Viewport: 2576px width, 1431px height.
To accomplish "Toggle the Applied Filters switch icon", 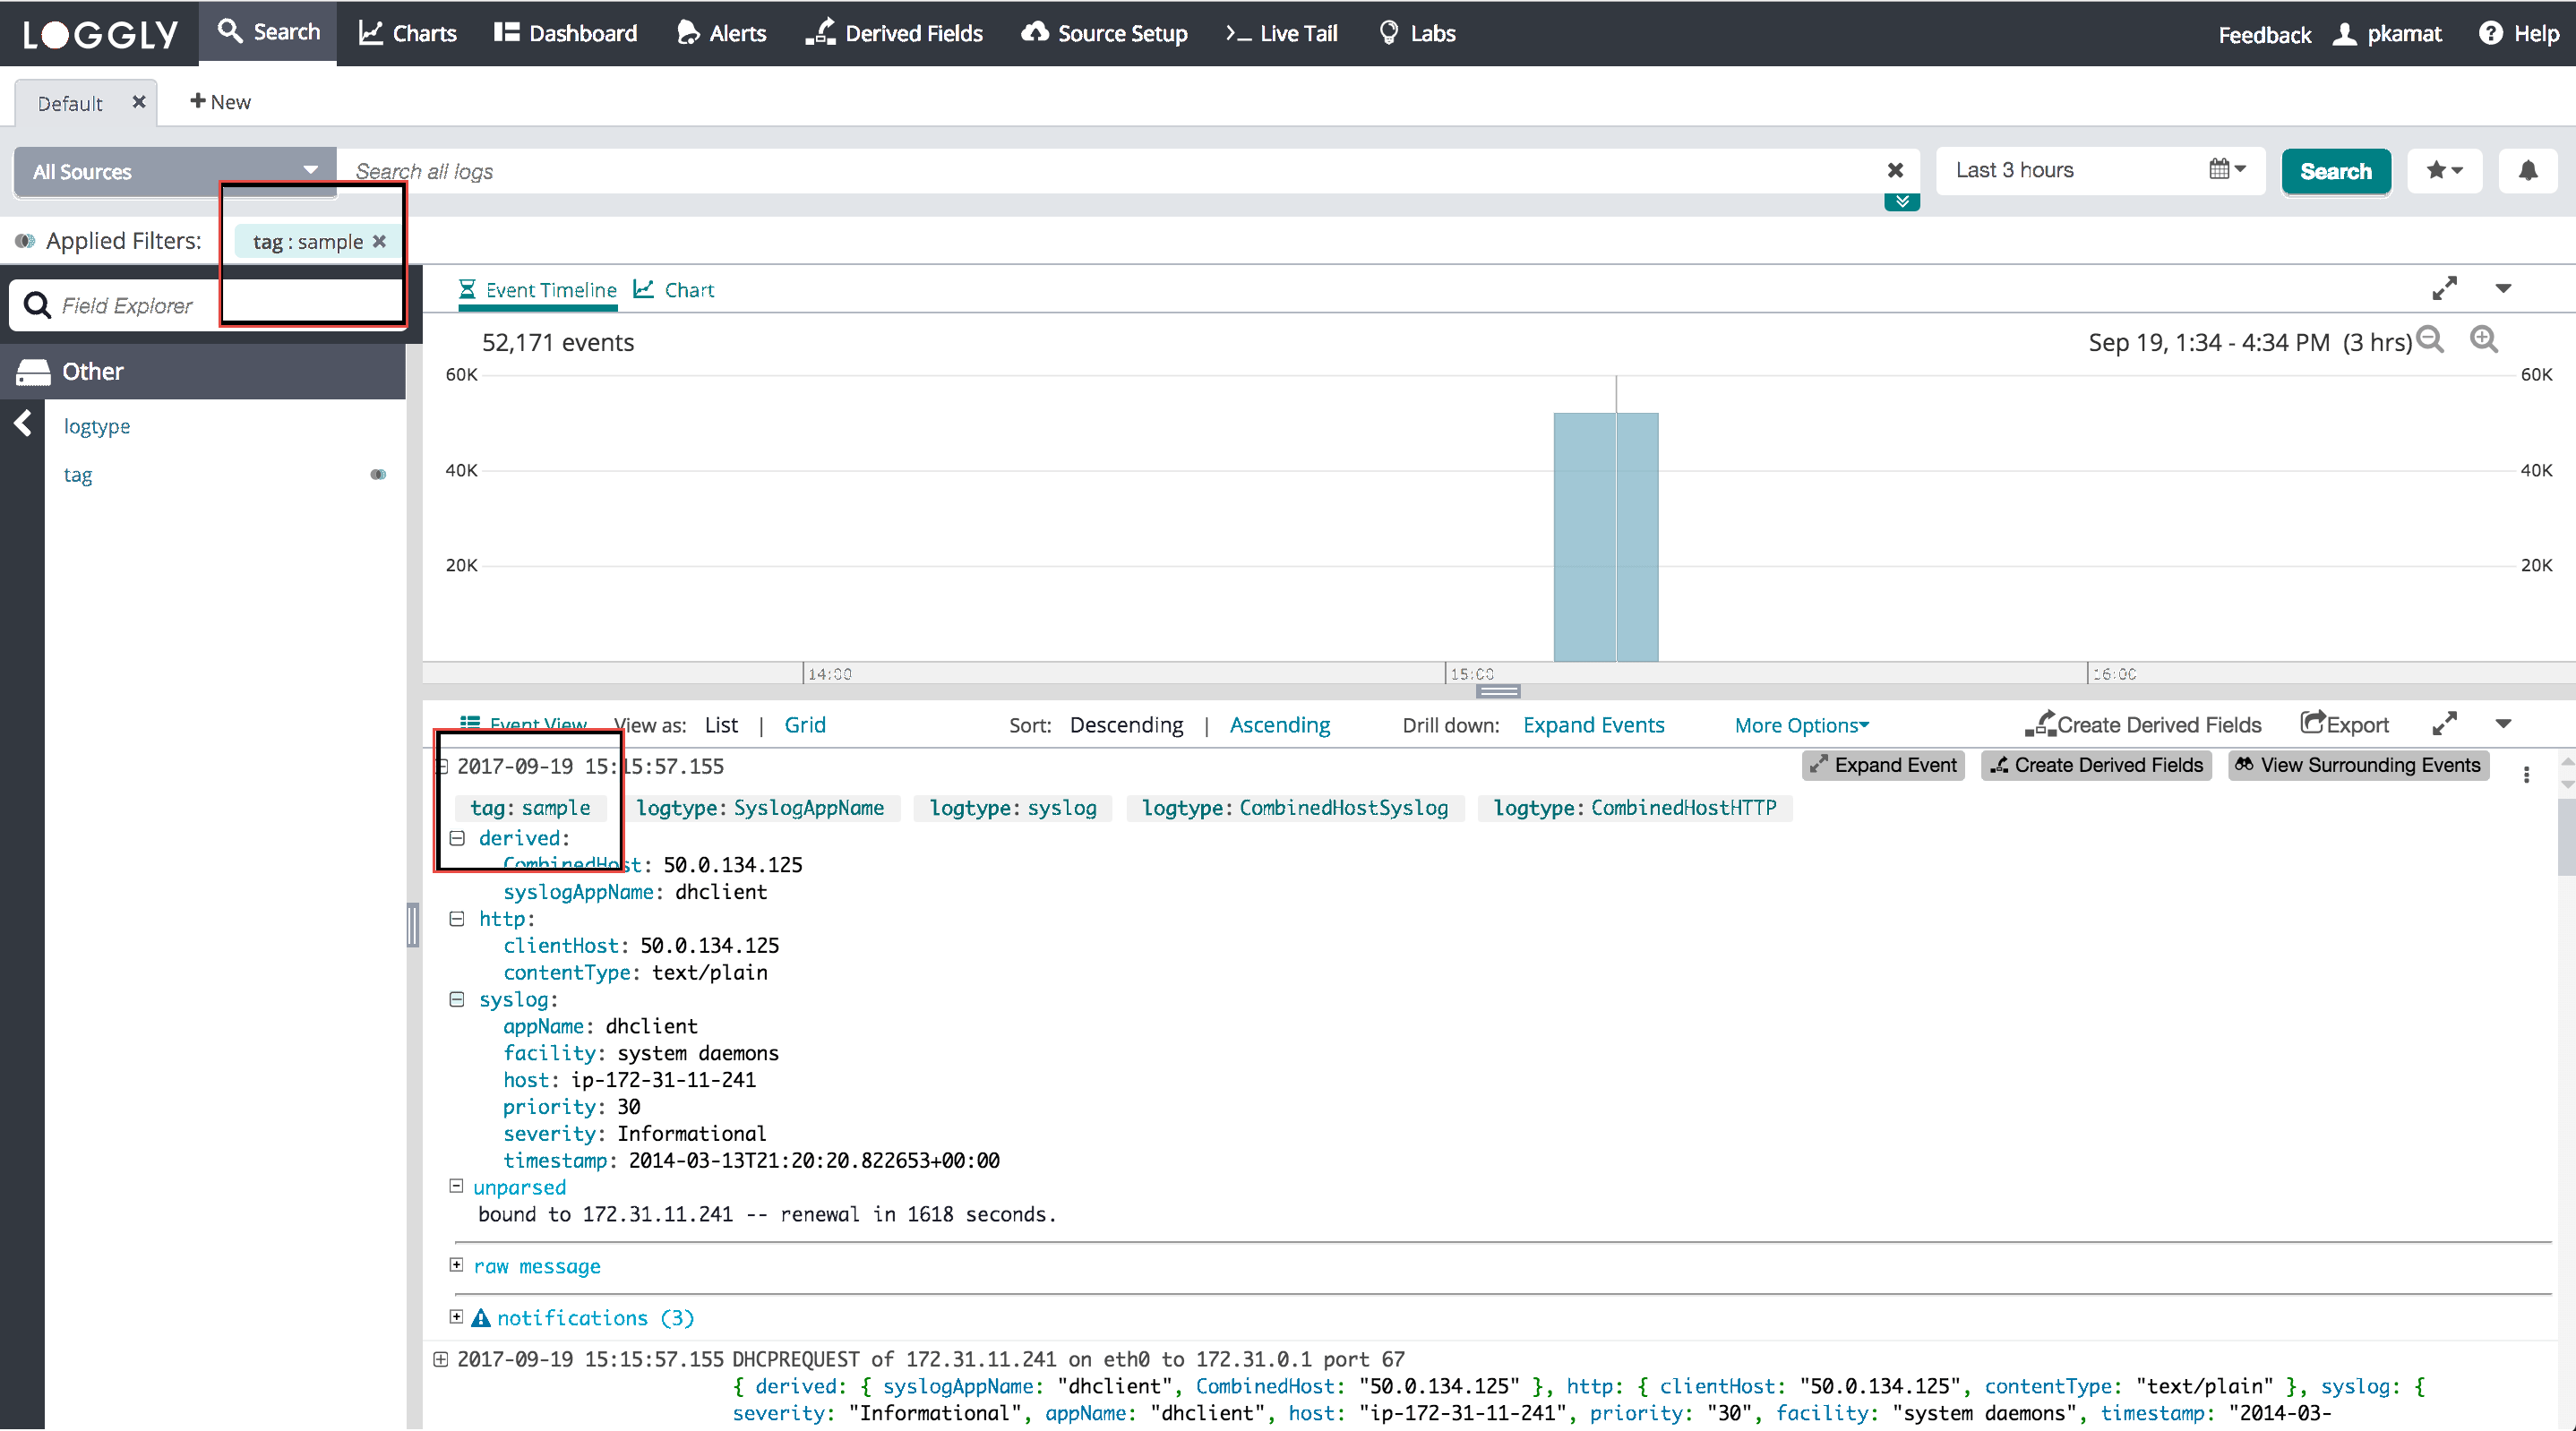I will click(x=25, y=241).
